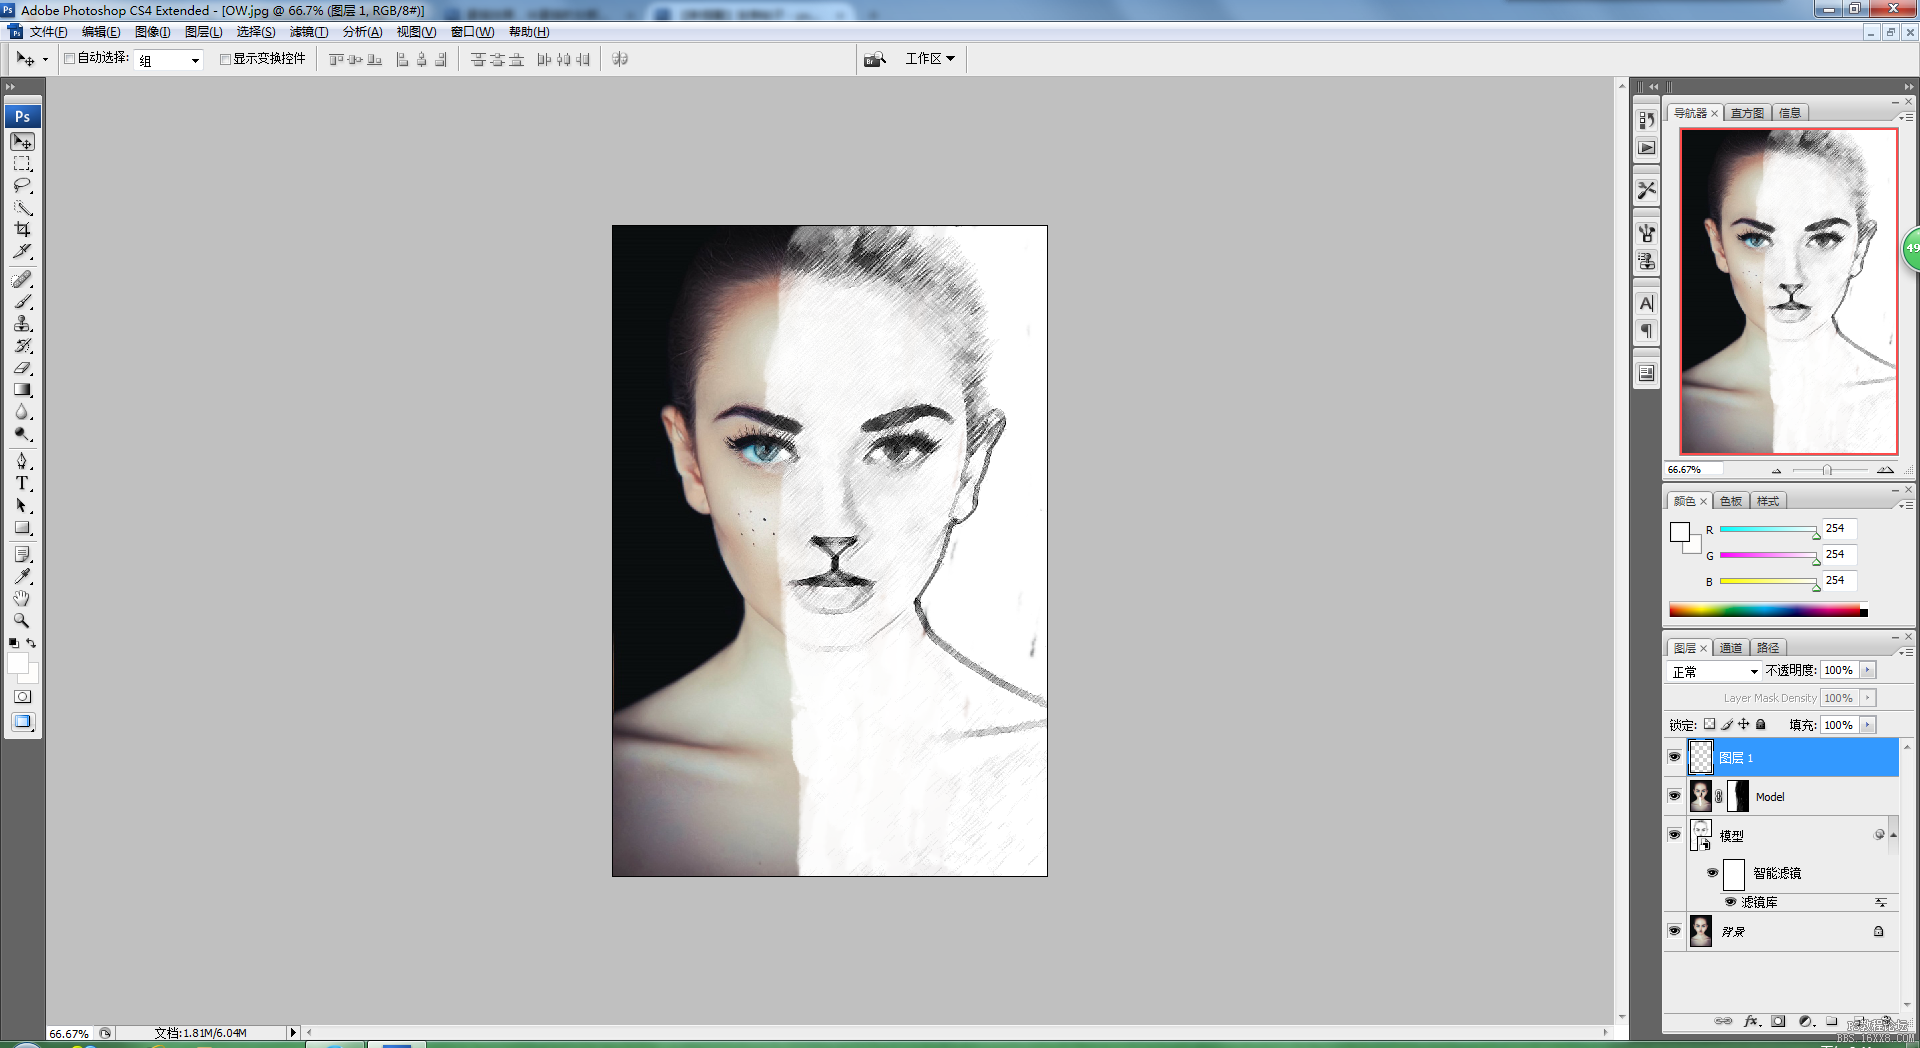Screen dimensions: 1920x1048
Task: Click the foreground color swatch in Color panel
Action: click(1680, 532)
